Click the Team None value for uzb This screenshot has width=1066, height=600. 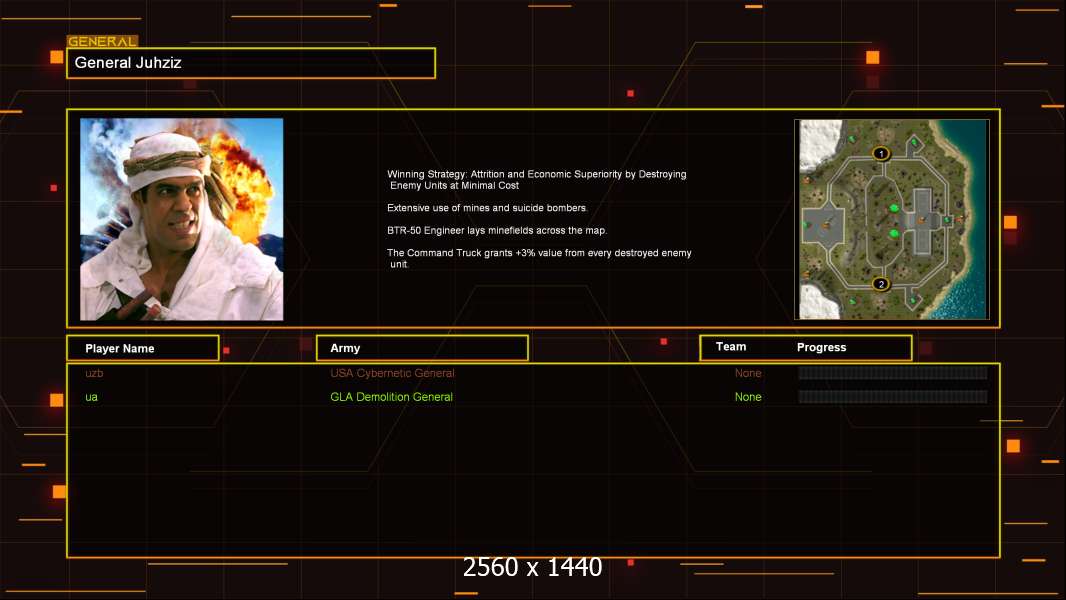[x=748, y=373]
